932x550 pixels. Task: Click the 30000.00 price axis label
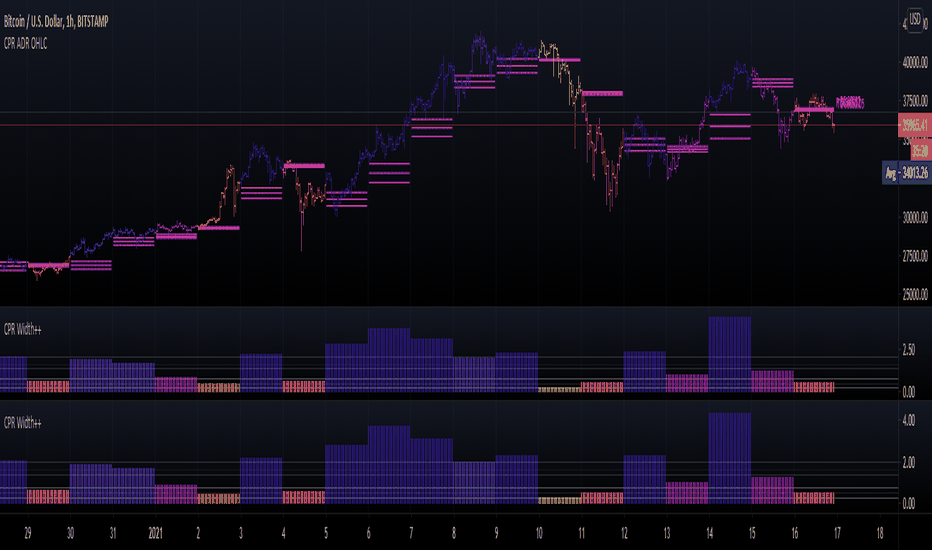[x=915, y=218]
